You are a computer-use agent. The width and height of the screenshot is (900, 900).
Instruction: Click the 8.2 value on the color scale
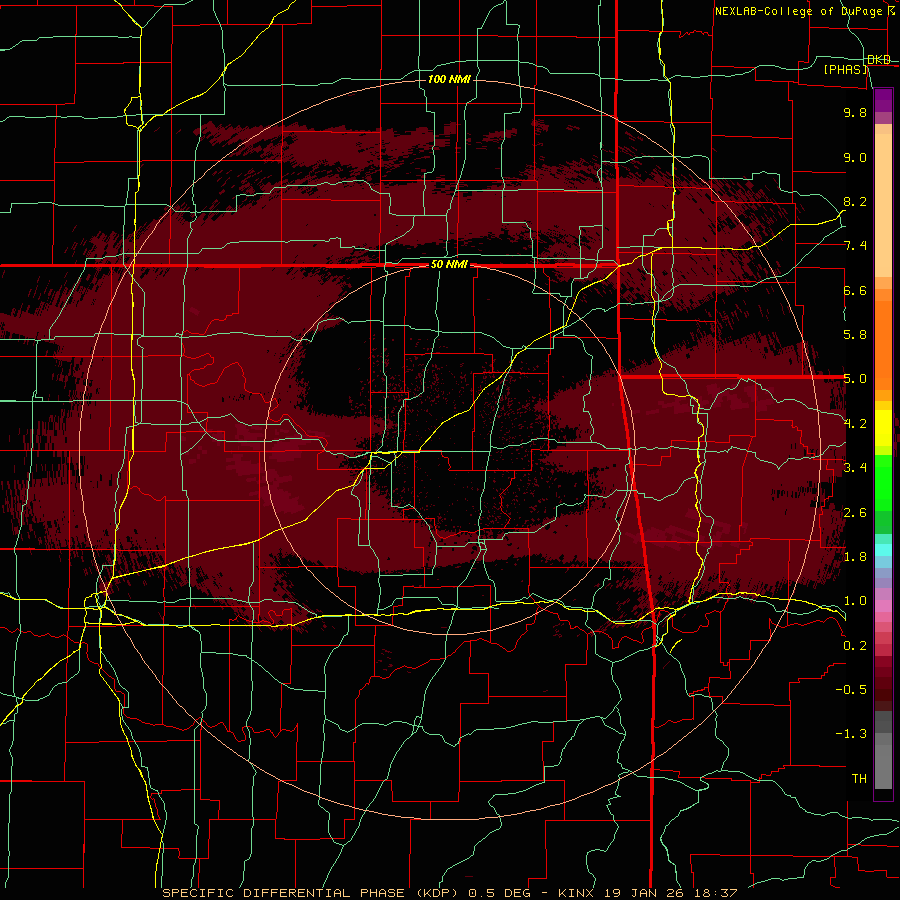click(x=855, y=201)
